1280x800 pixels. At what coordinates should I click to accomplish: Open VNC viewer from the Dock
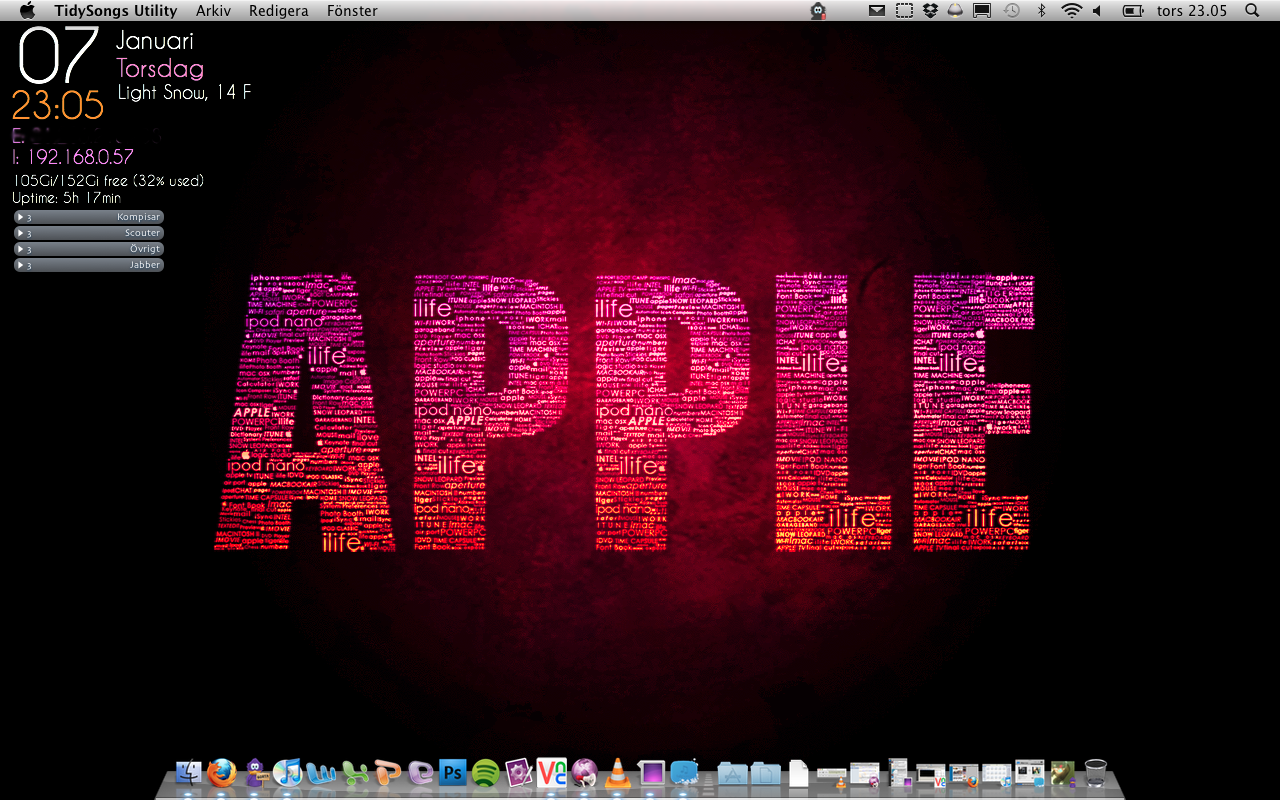pos(552,772)
